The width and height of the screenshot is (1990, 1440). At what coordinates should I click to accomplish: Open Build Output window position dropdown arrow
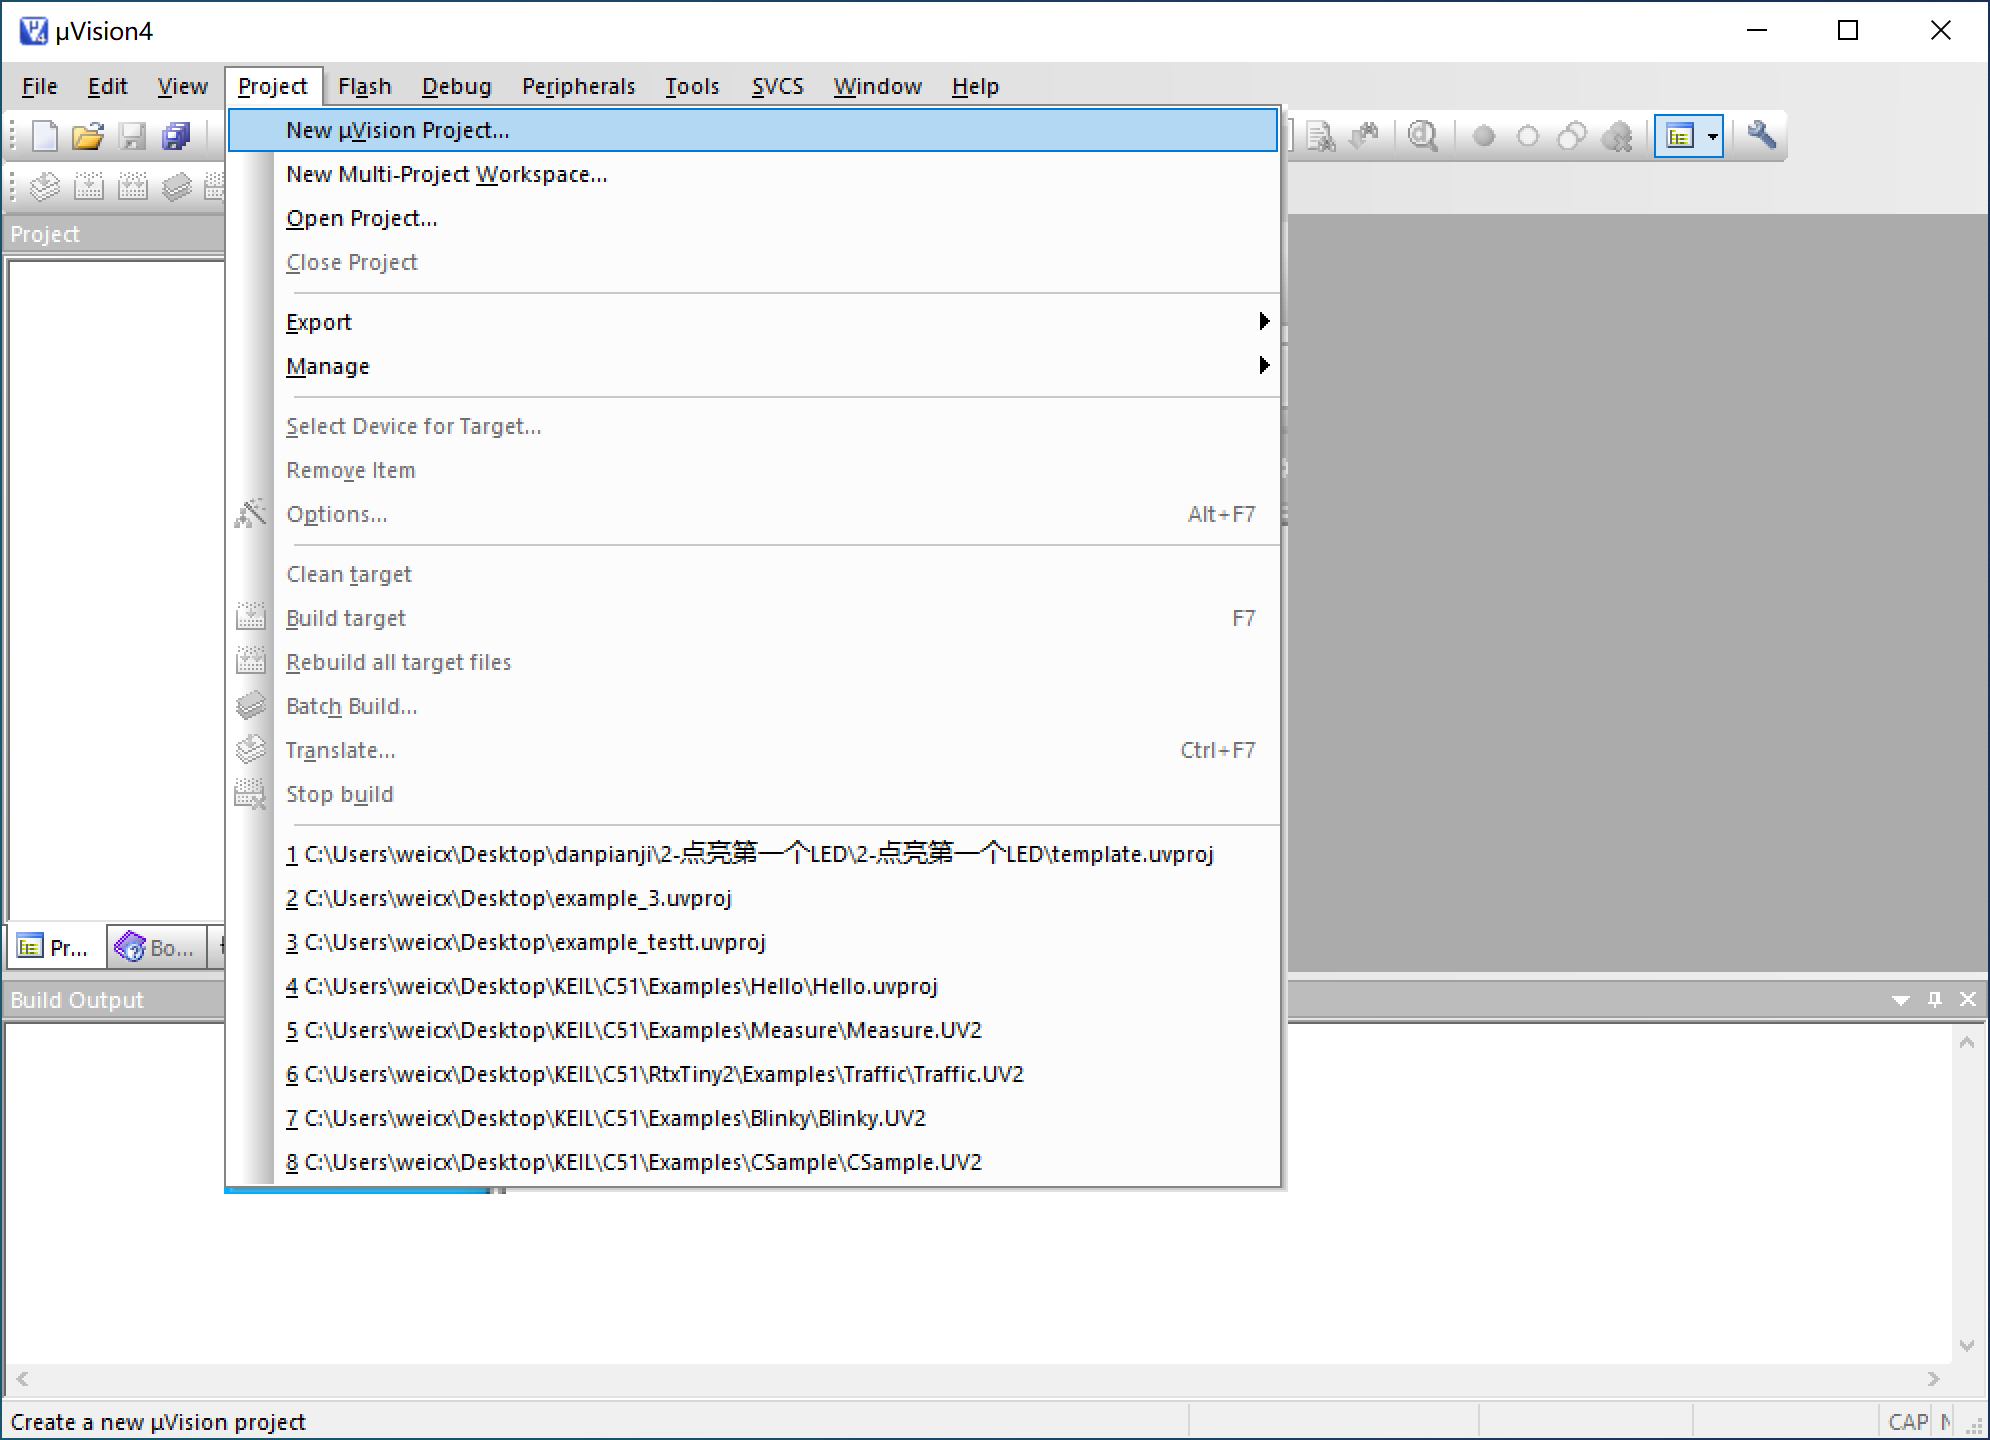click(1901, 1000)
